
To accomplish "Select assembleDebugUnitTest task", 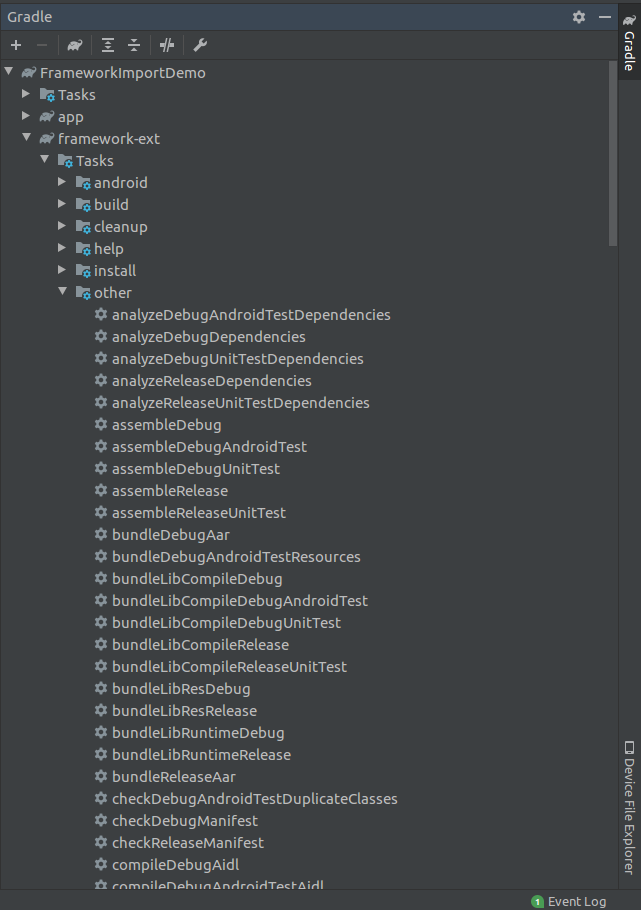I will [x=196, y=469].
